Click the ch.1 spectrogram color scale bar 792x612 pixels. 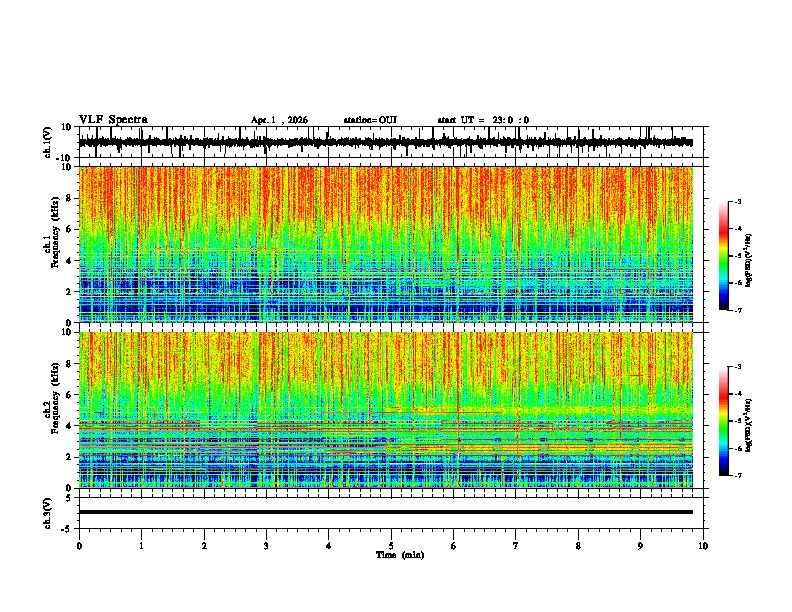723,256
